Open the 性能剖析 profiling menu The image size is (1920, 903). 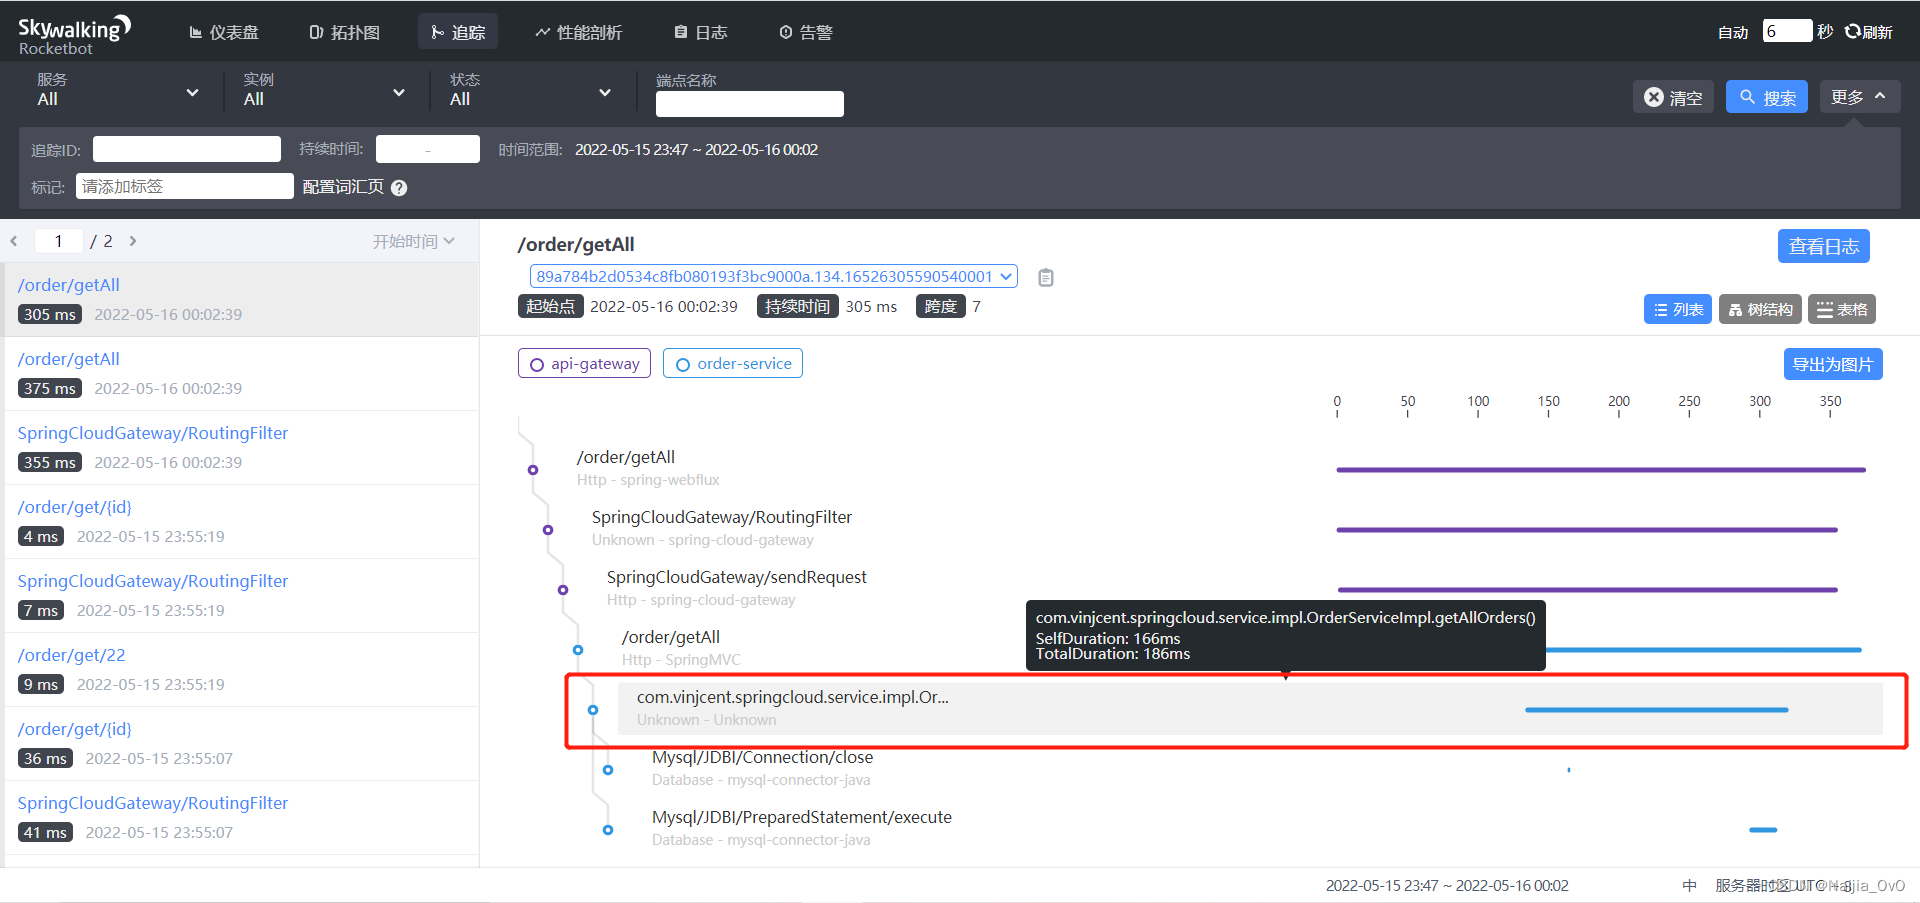click(x=579, y=32)
